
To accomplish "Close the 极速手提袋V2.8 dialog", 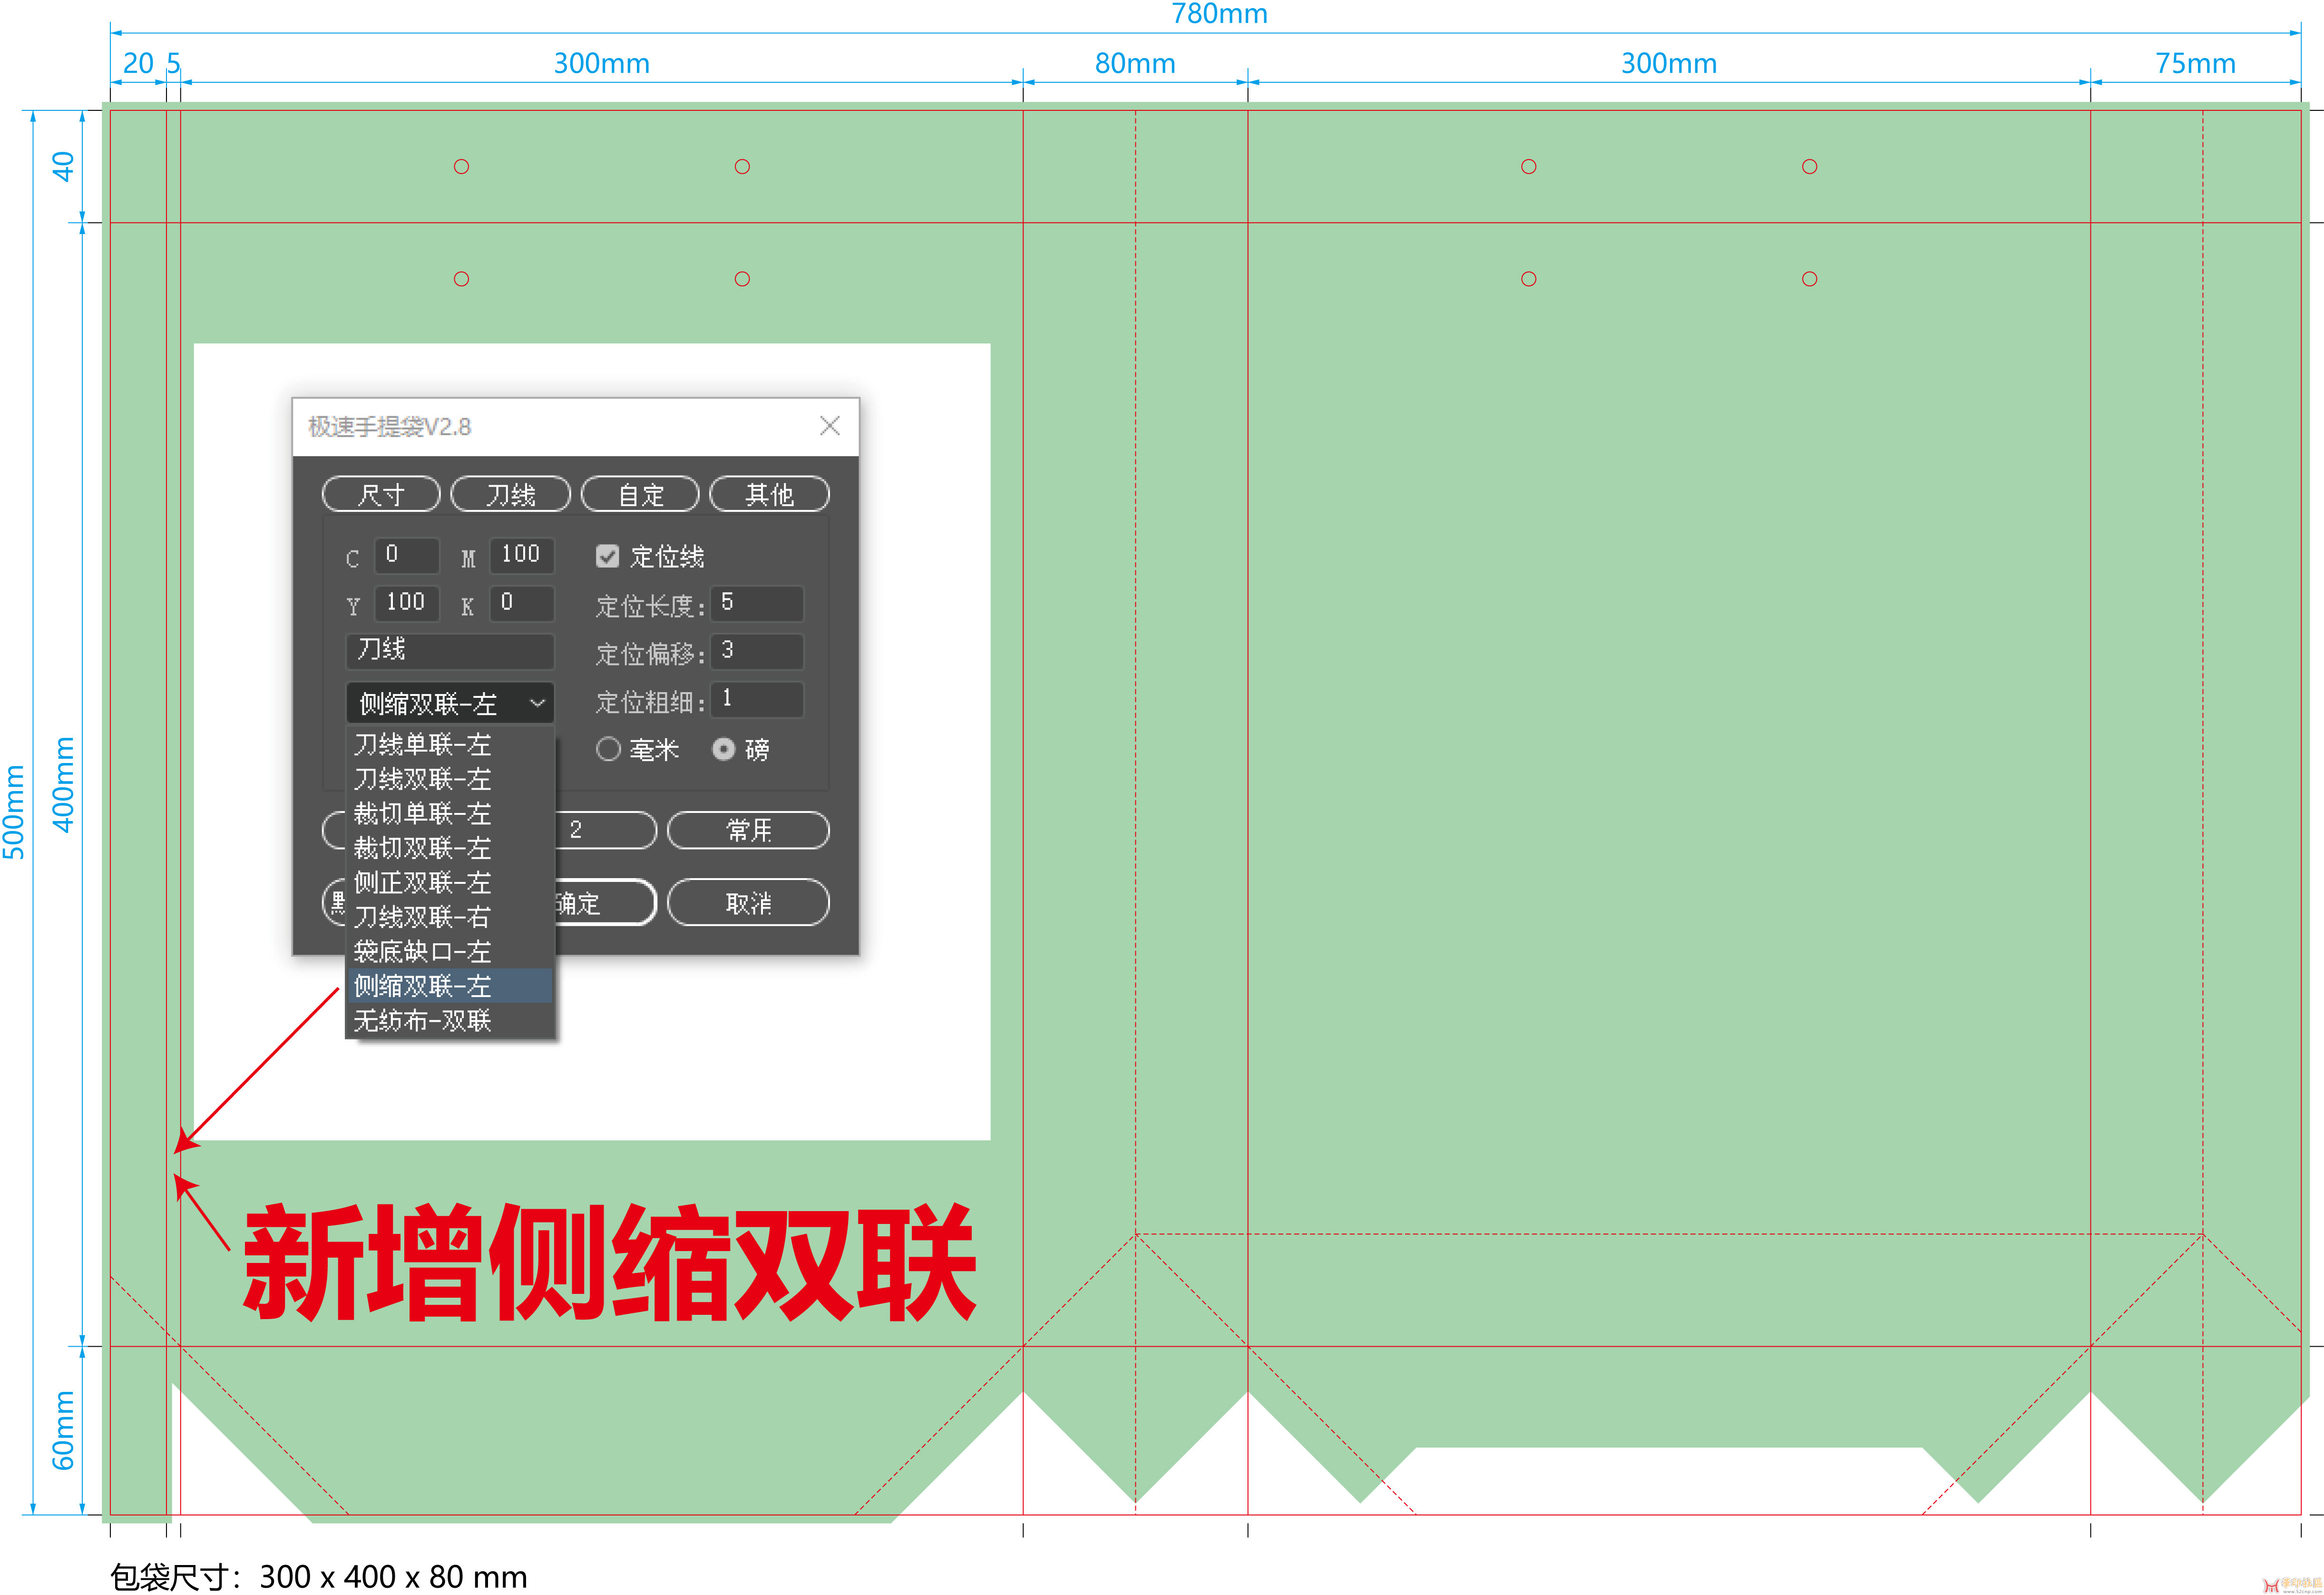I will tap(829, 426).
